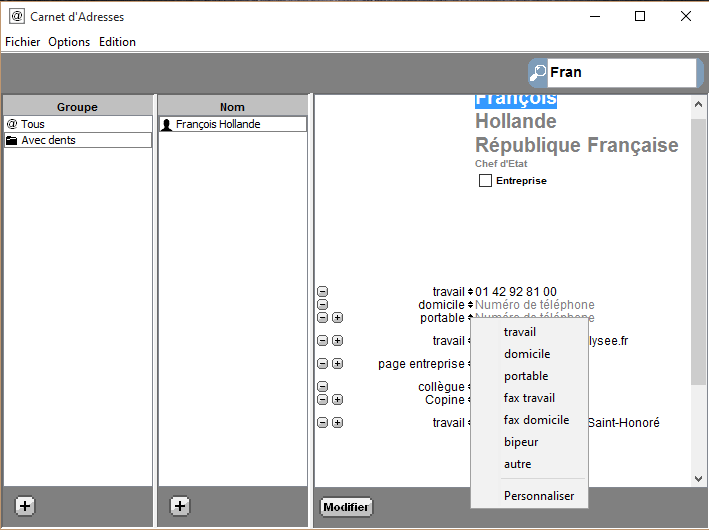The height and width of the screenshot is (530, 709).
Task: Open the Fichier menu
Action: (23, 42)
